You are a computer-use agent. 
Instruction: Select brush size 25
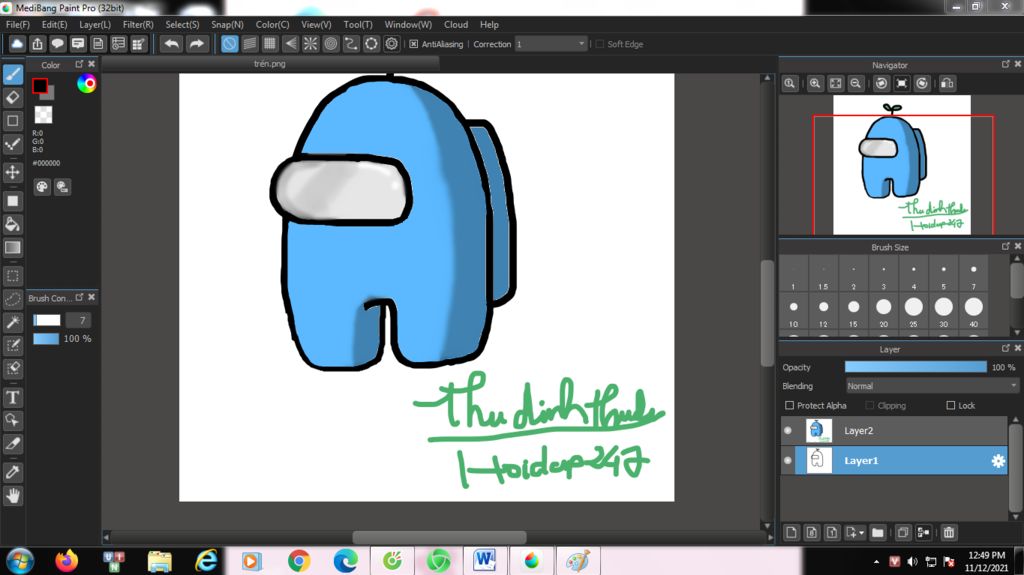click(x=914, y=311)
